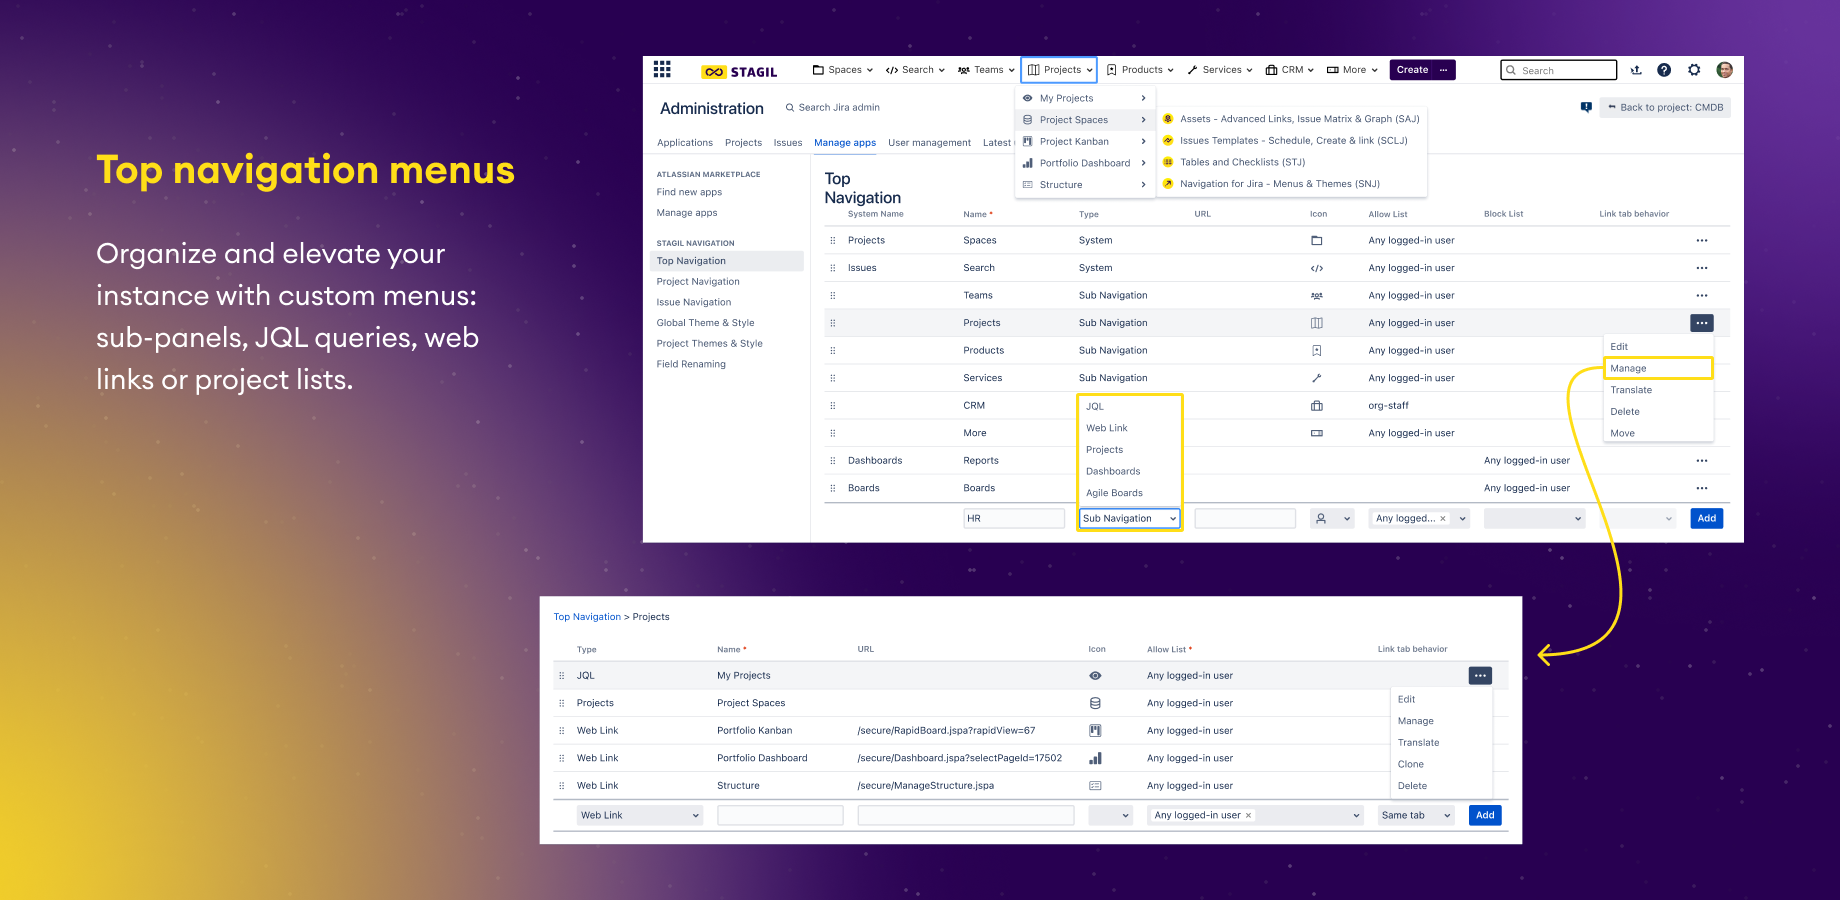Open Top Navigation breadcrumb link
Screen dimensions: 1840x900
click(x=587, y=617)
